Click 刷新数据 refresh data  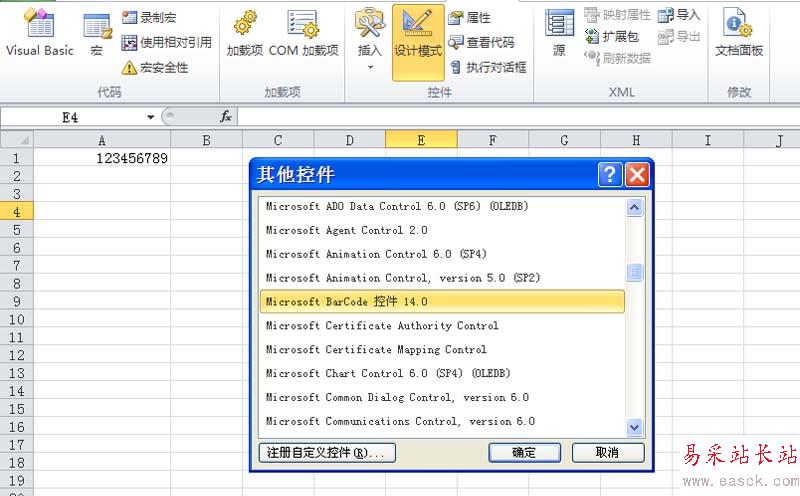pyautogui.click(x=617, y=58)
